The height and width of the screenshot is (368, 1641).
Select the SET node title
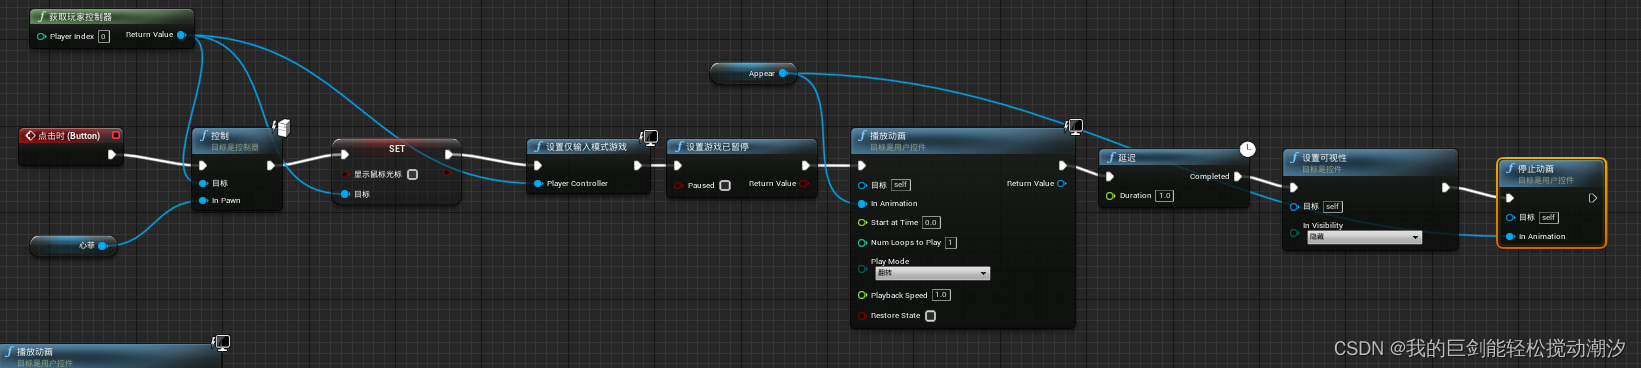pyautogui.click(x=397, y=148)
